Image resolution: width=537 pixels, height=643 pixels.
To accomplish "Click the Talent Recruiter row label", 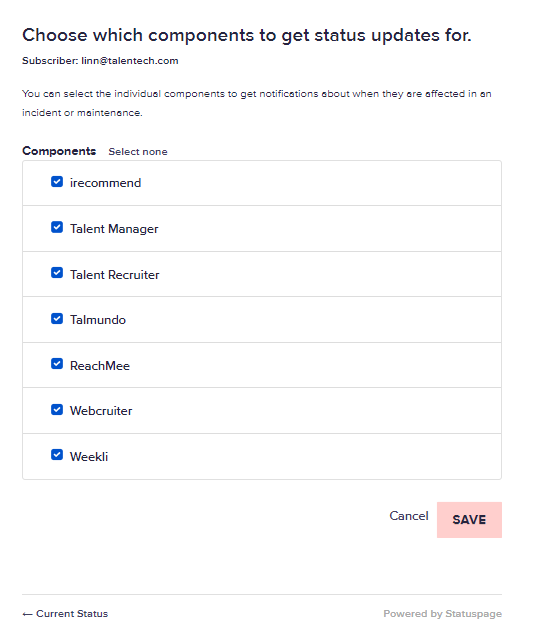I will tap(114, 275).
